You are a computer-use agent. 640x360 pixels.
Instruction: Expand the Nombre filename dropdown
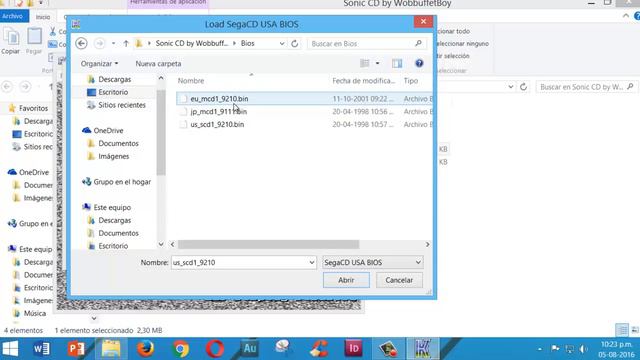(312, 262)
